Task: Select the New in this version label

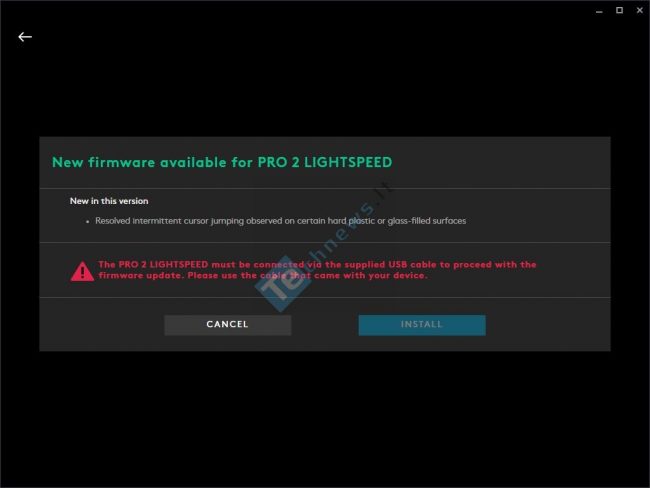Action: pos(109,201)
